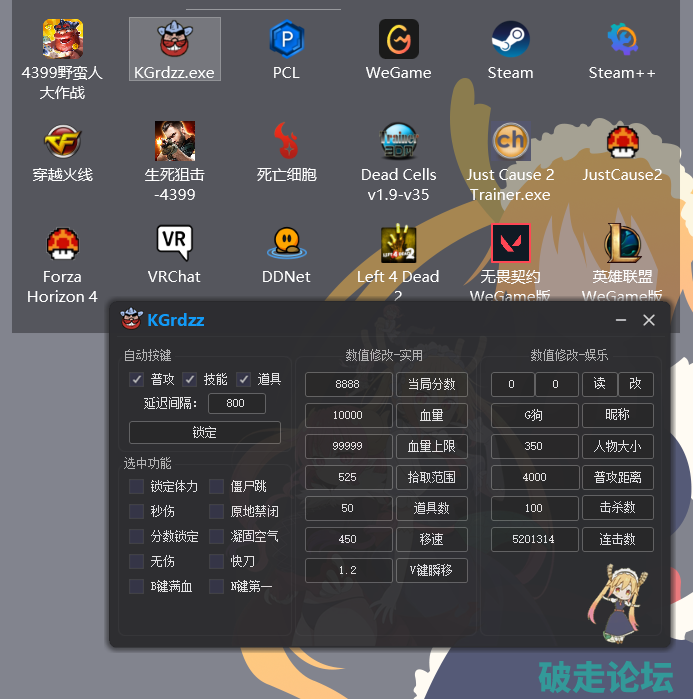Open the Steam desktop shortcut
Screen dimensions: 693x699
[x=510, y=41]
